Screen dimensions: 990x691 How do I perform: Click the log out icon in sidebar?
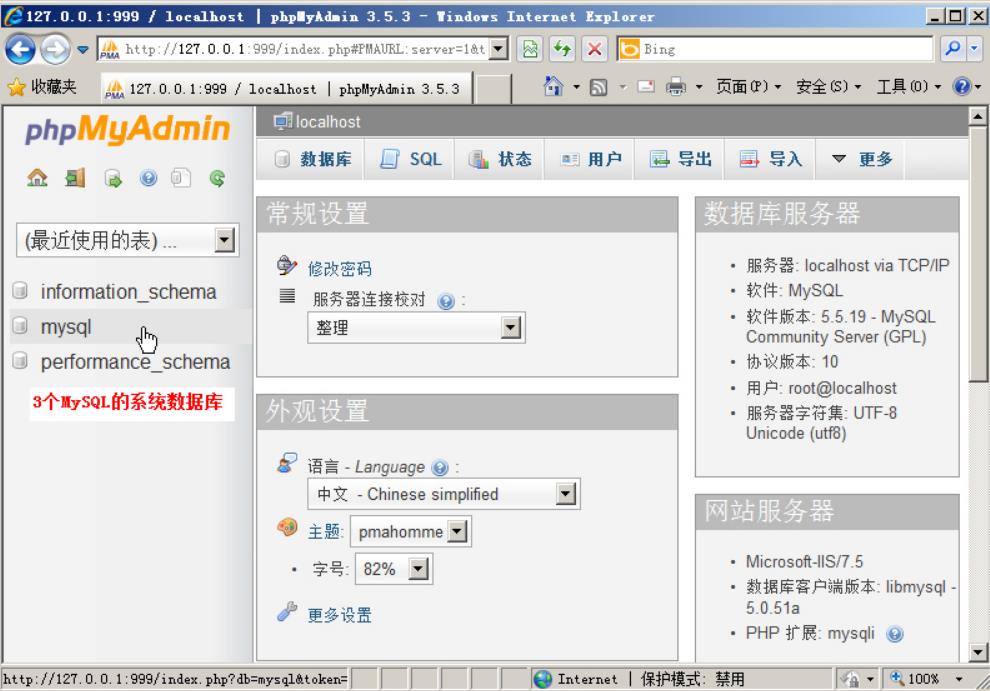[x=75, y=178]
